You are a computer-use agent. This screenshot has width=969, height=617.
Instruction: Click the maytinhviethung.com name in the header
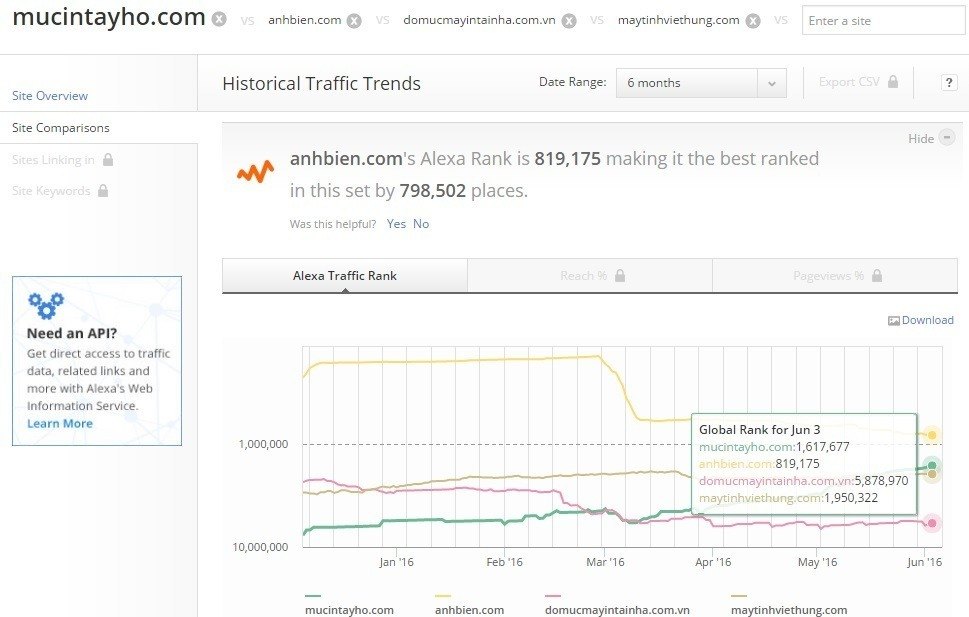(x=679, y=20)
